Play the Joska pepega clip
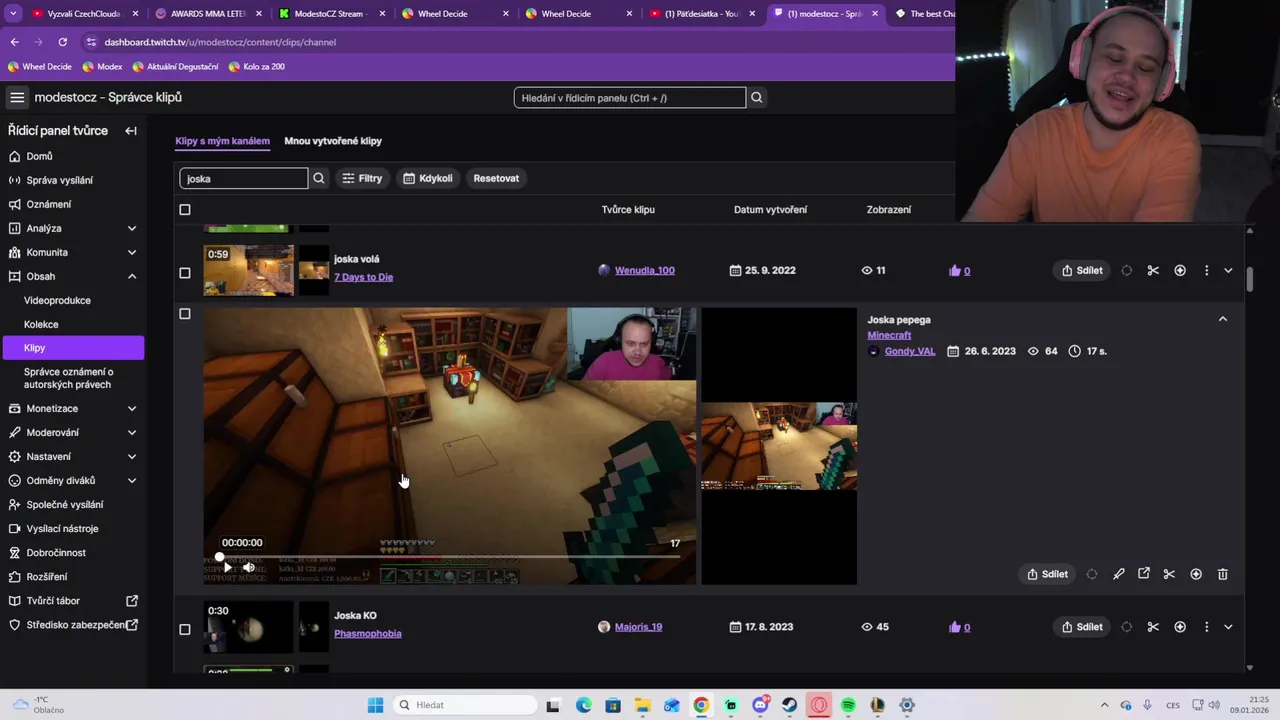The height and width of the screenshot is (720, 1280). tap(227, 567)
